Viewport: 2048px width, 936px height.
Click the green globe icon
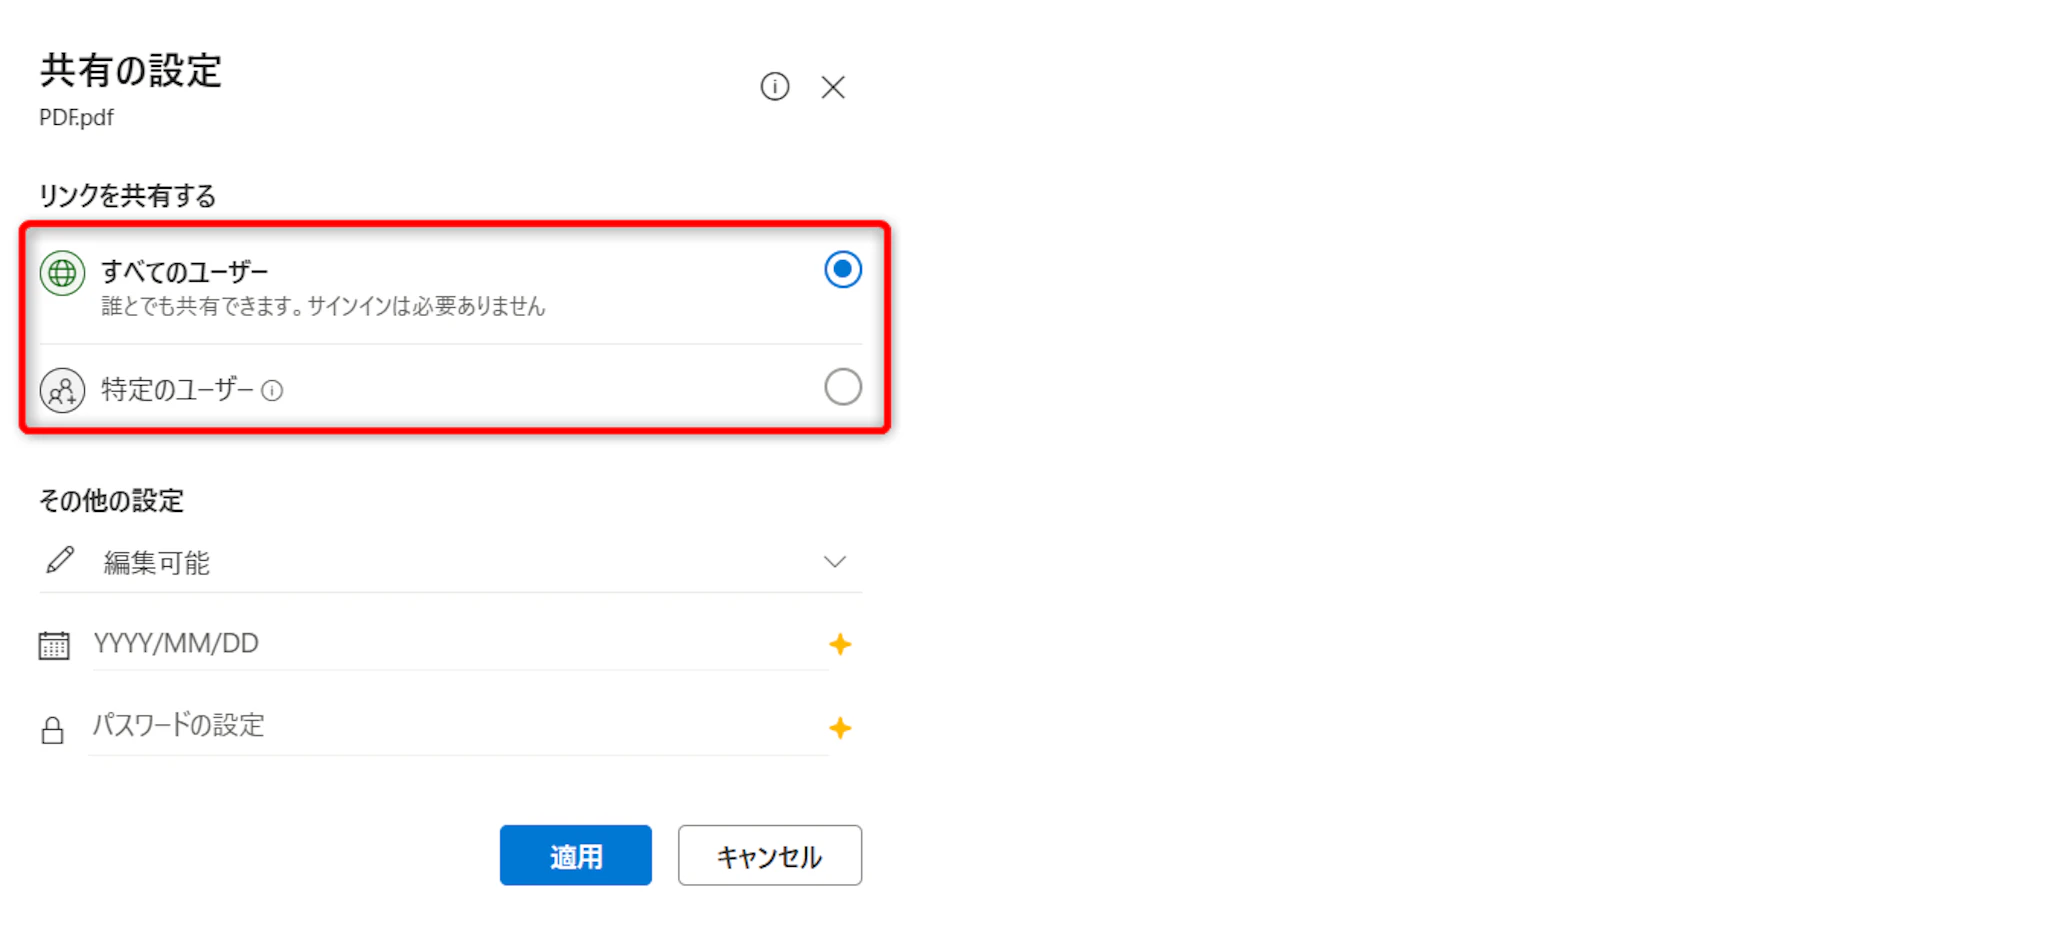[62, 273]
